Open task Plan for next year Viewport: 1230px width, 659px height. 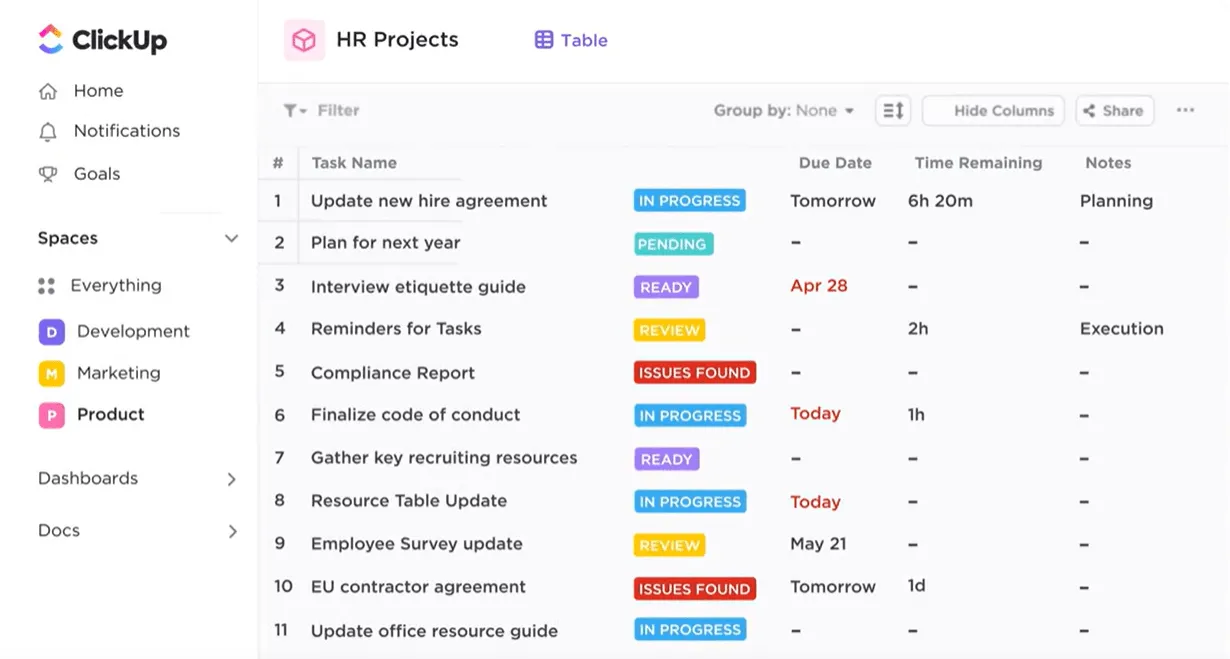pyautogui.click(x=386, y=243)
